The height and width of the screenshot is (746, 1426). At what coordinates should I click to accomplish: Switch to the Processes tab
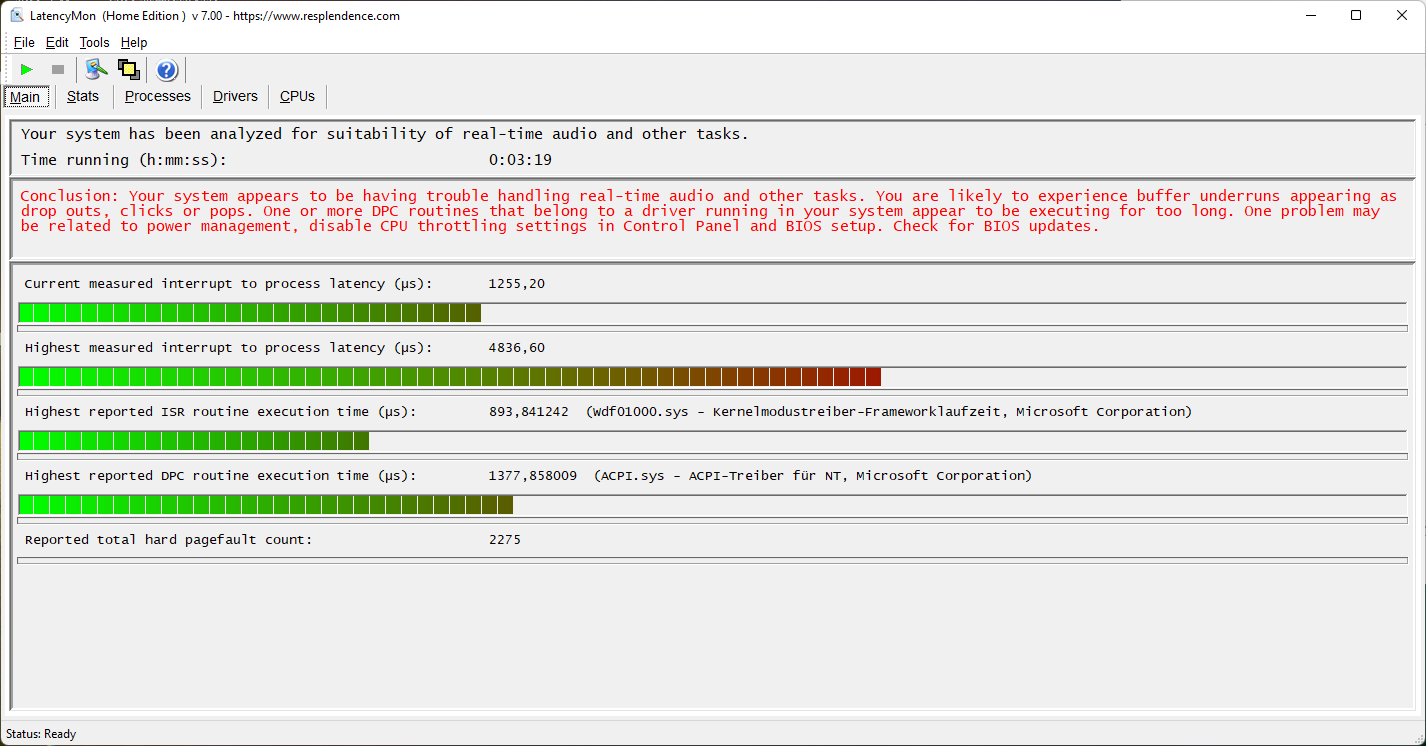[x=157, y=96]
